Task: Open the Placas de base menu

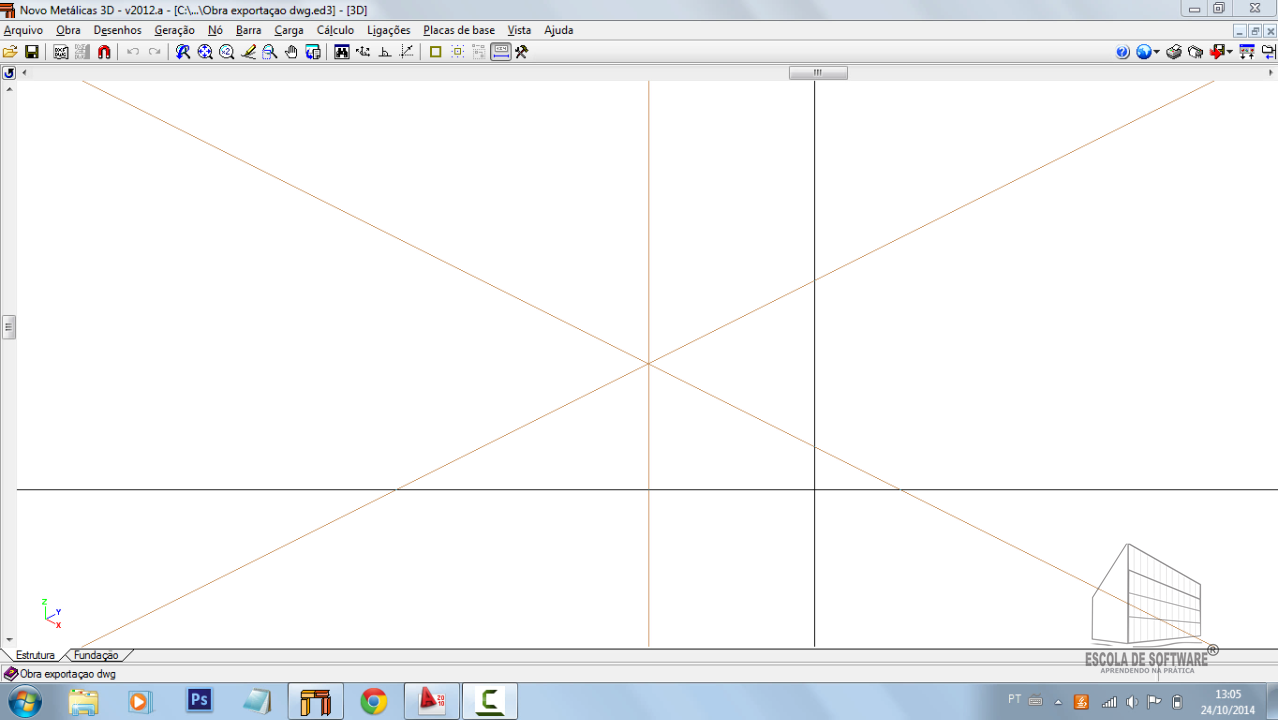Action: click(x=458, y=30)
